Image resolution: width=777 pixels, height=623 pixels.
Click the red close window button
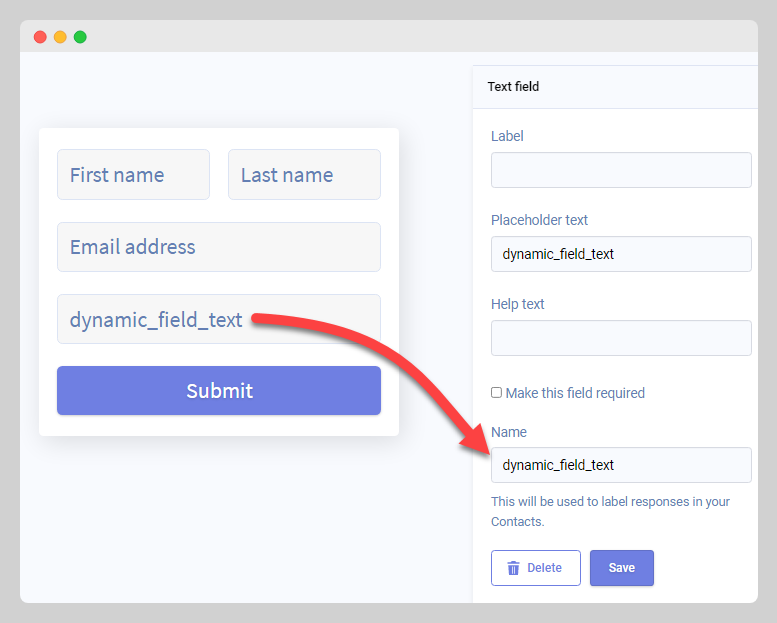[40, 37]
